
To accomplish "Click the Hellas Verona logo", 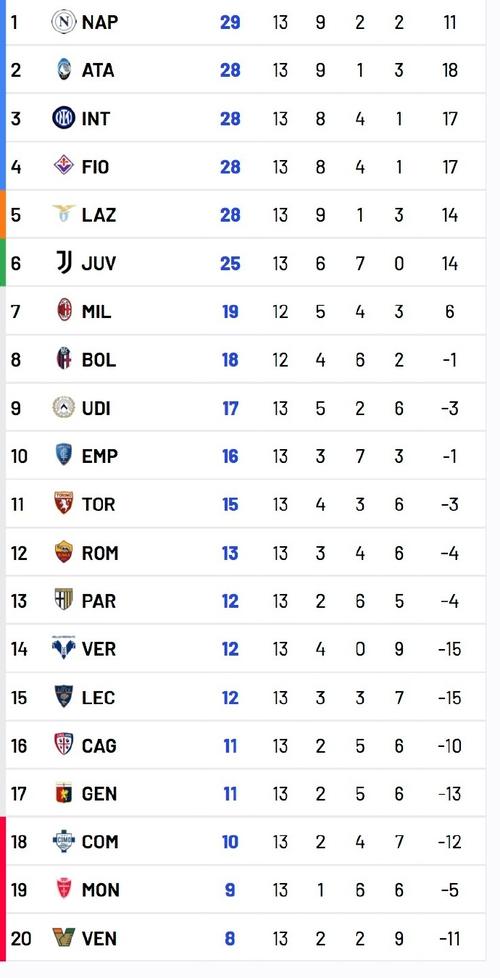I will 63,649.
